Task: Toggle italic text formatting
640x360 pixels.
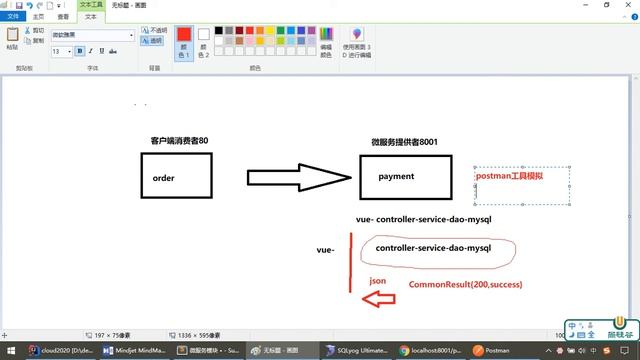Action: [x=91, y=51]
